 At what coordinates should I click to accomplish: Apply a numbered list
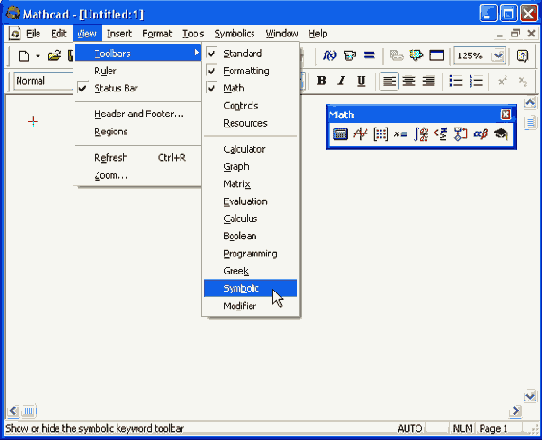[x=476, y=81]
